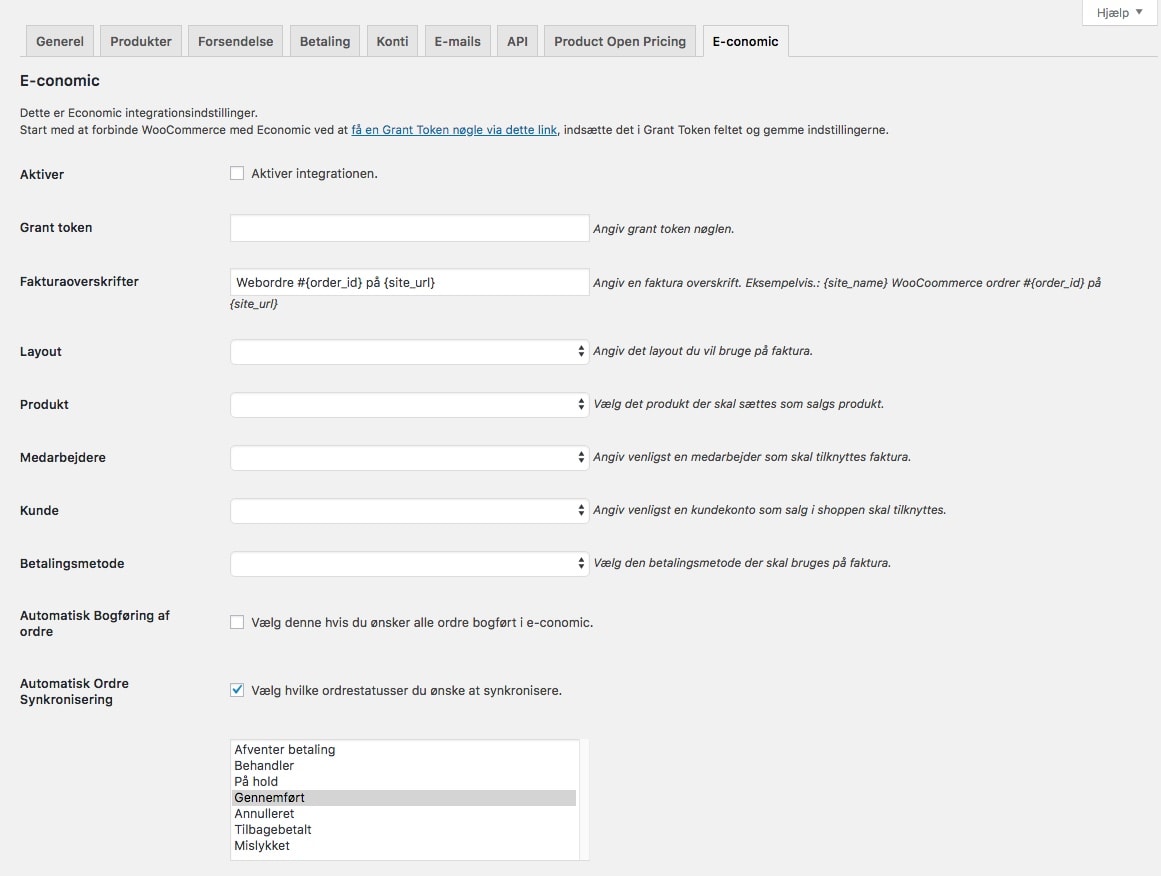The width and height of the screenshot is (1161, 876).
Task: Click the 'Vælg denne hvis du ønsker' label
Action: pyautogui.click(x=422, y=623)
